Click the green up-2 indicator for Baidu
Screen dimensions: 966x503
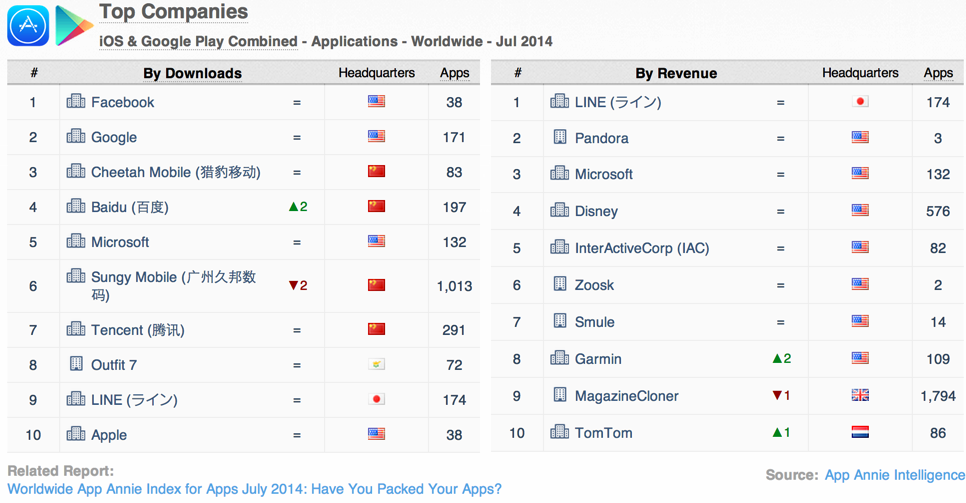pyautogui.click(x=298, y=207)
